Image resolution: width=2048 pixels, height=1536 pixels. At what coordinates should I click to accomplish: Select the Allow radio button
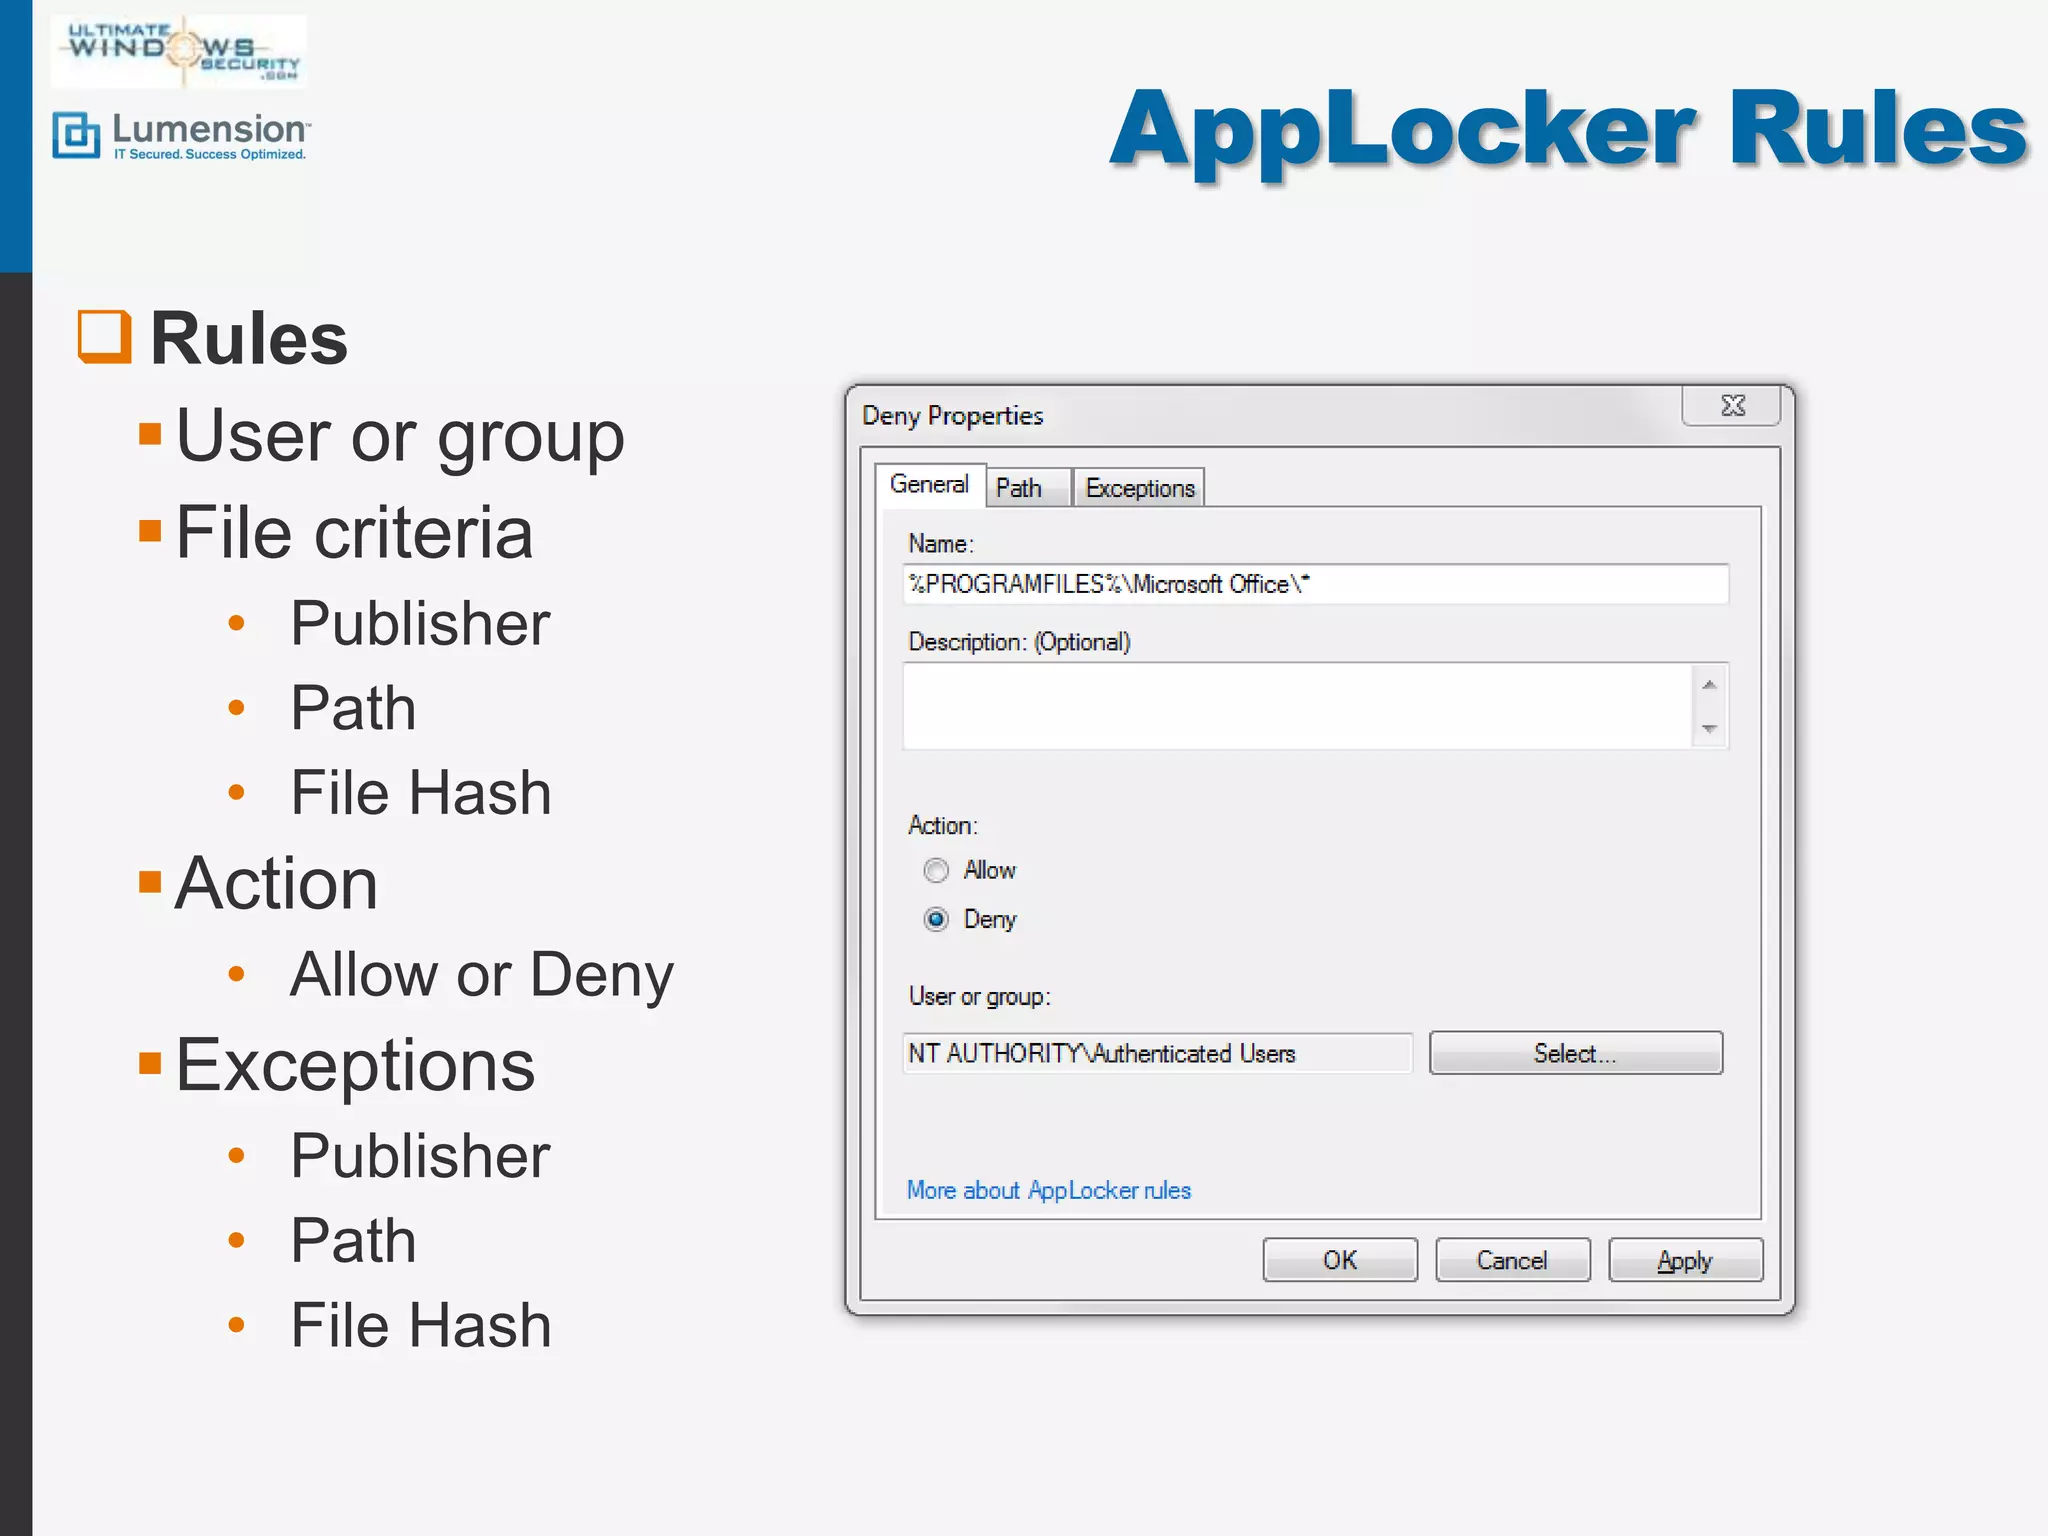click(x=936, y=871)
